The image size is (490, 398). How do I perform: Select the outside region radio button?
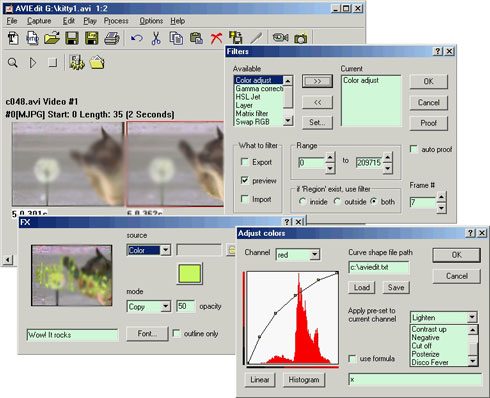[337, 201]
